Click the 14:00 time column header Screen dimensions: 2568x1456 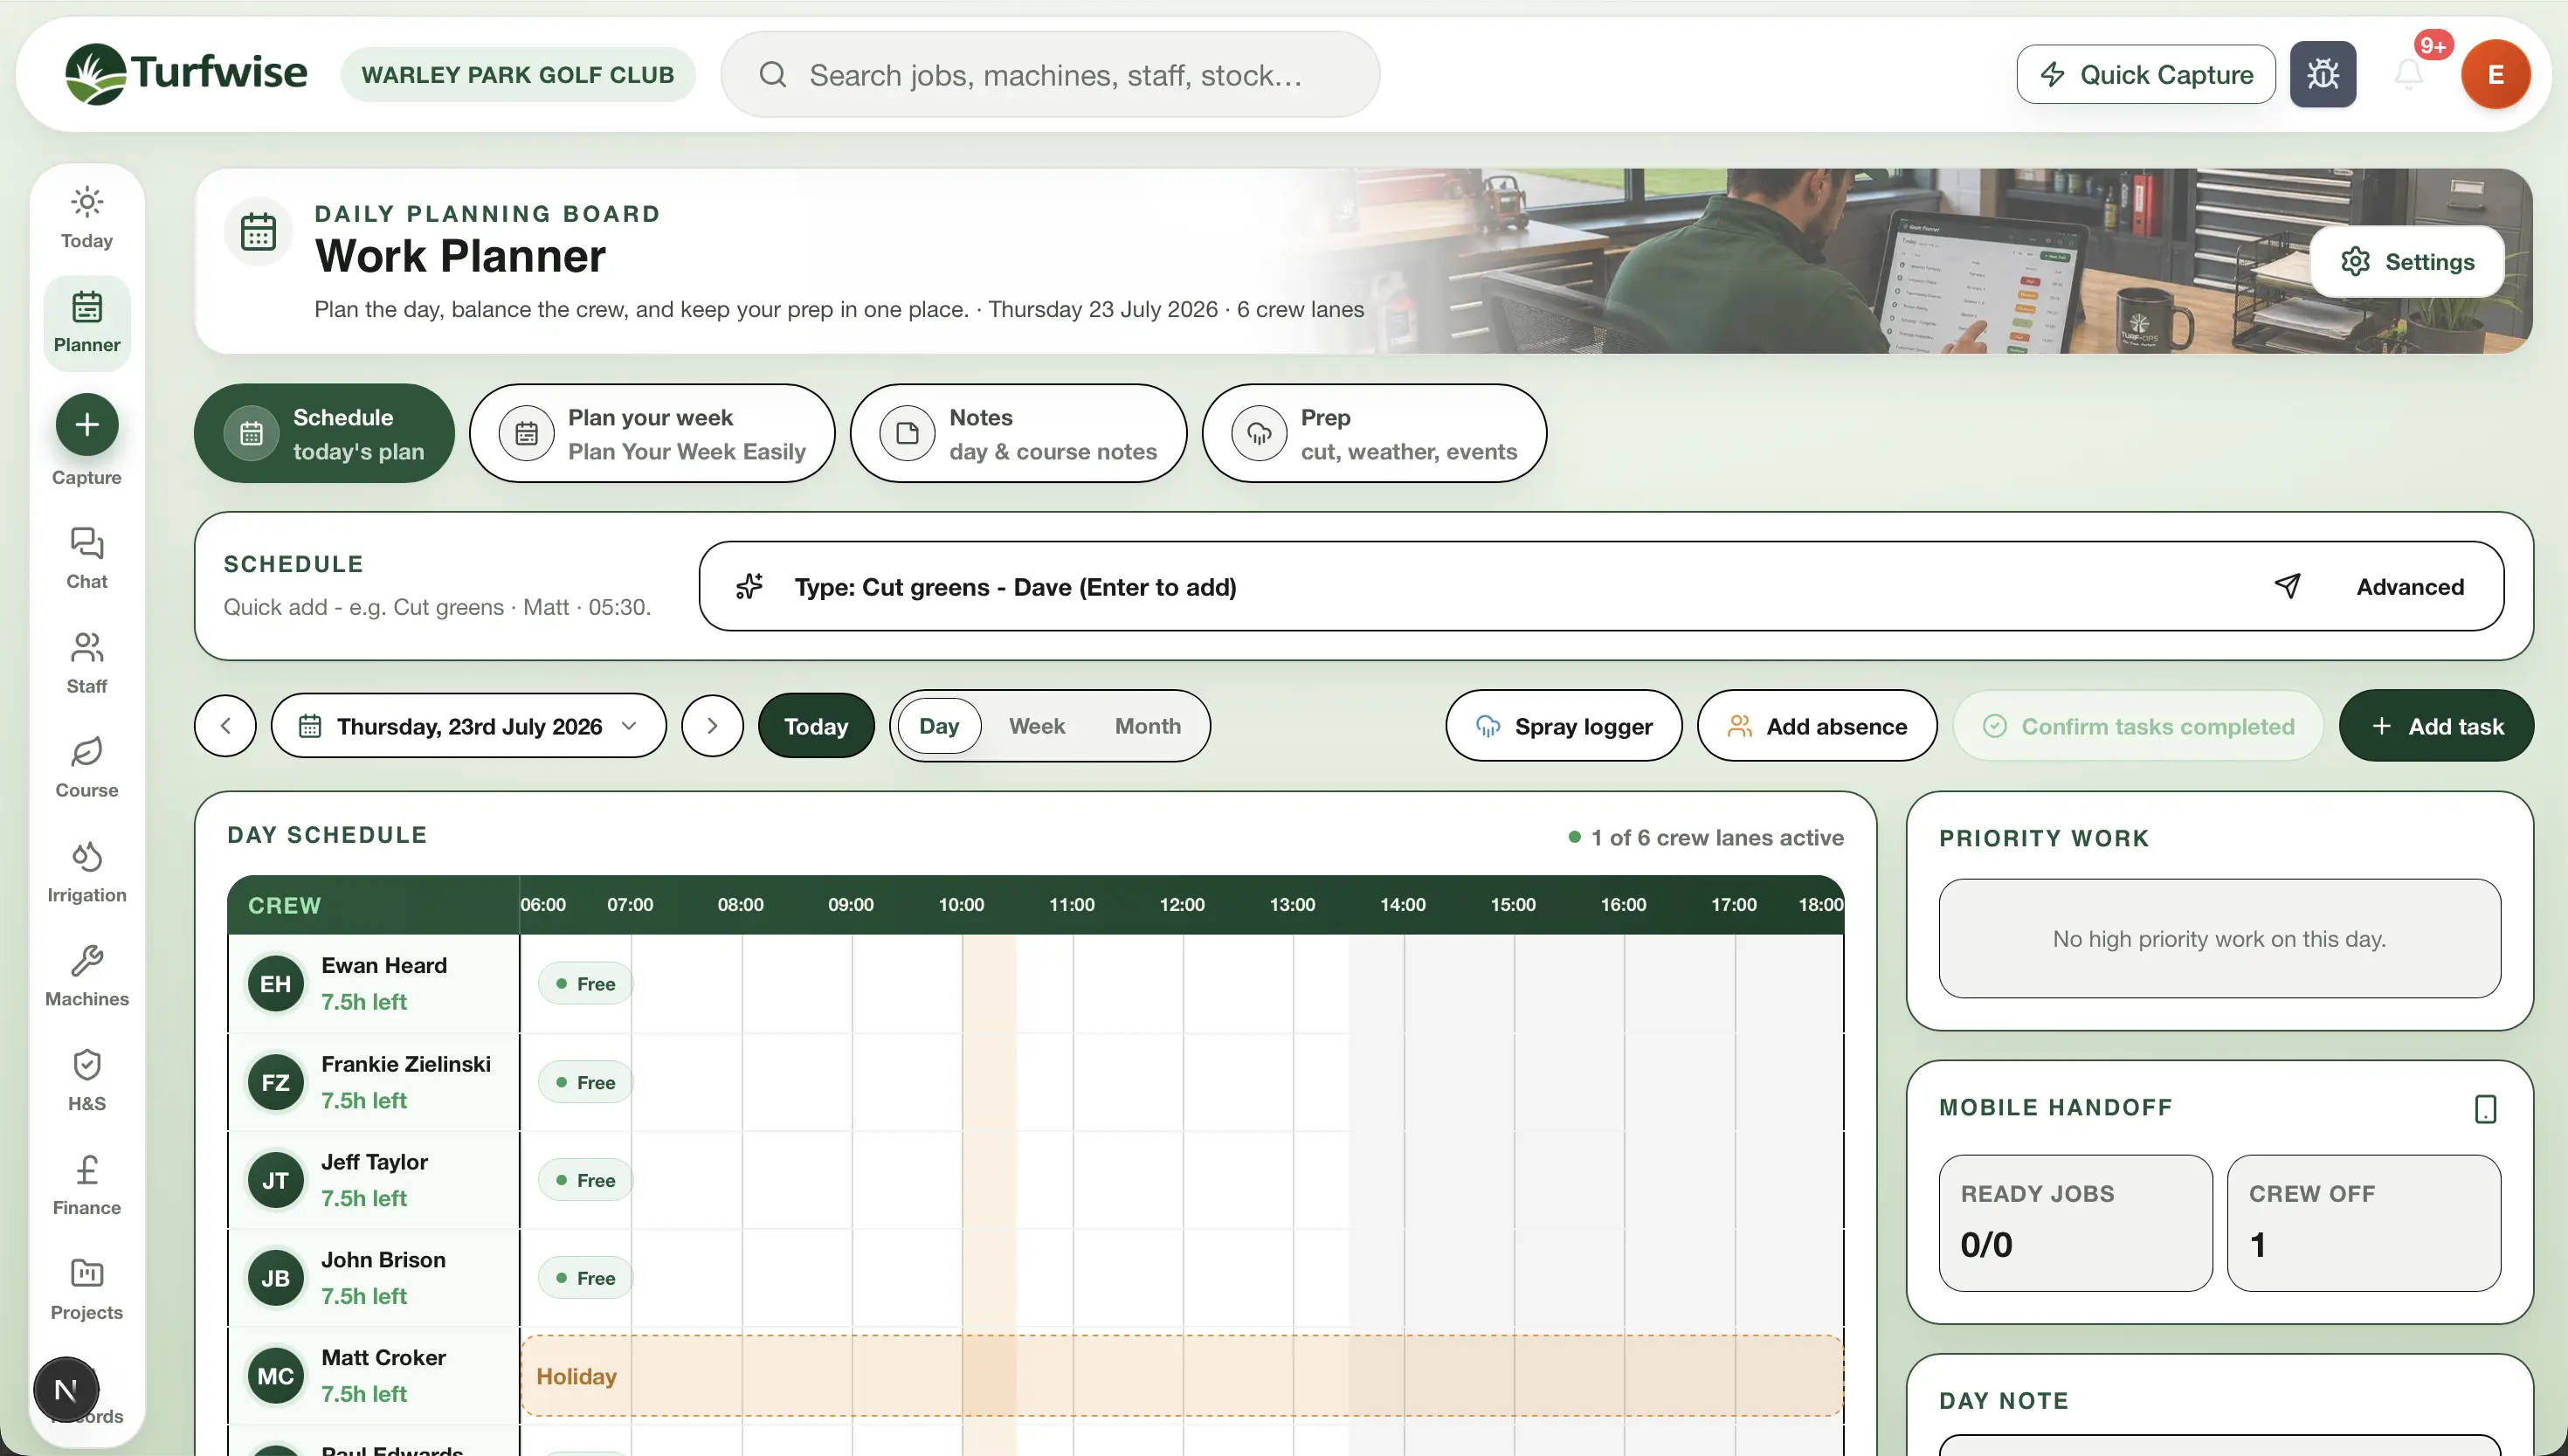tap(1402, 904)
